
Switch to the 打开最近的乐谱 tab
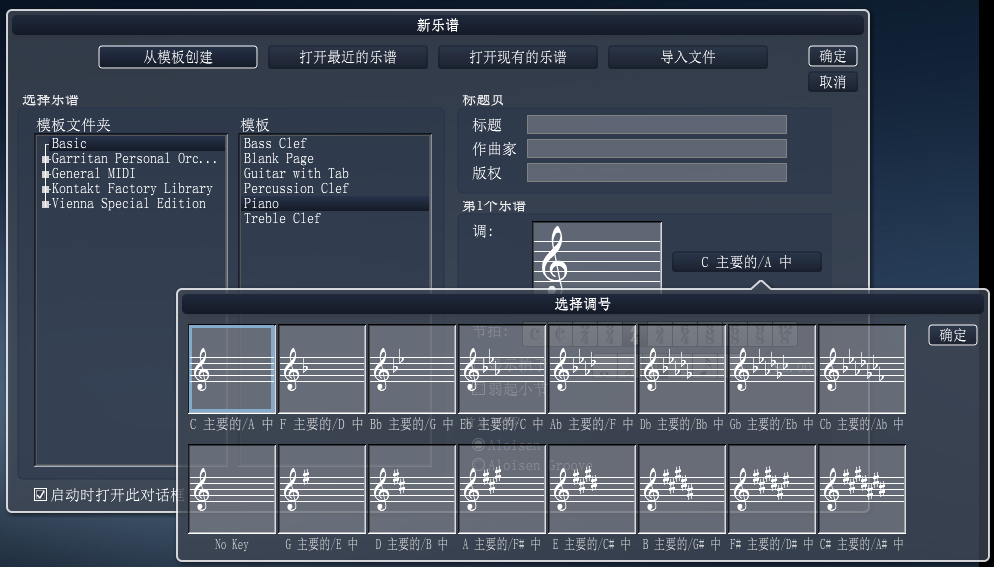tap(348, 57)
